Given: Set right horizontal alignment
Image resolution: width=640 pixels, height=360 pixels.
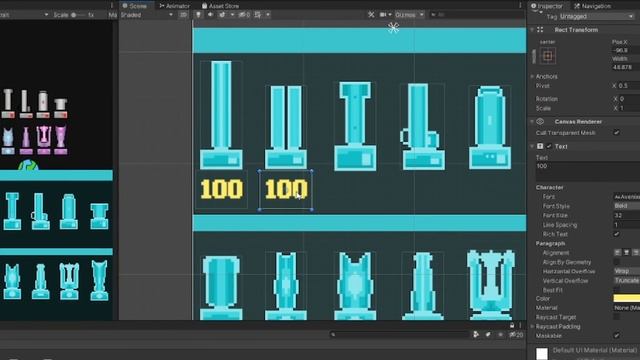Looking at the screenshot, I should [635, 253].
